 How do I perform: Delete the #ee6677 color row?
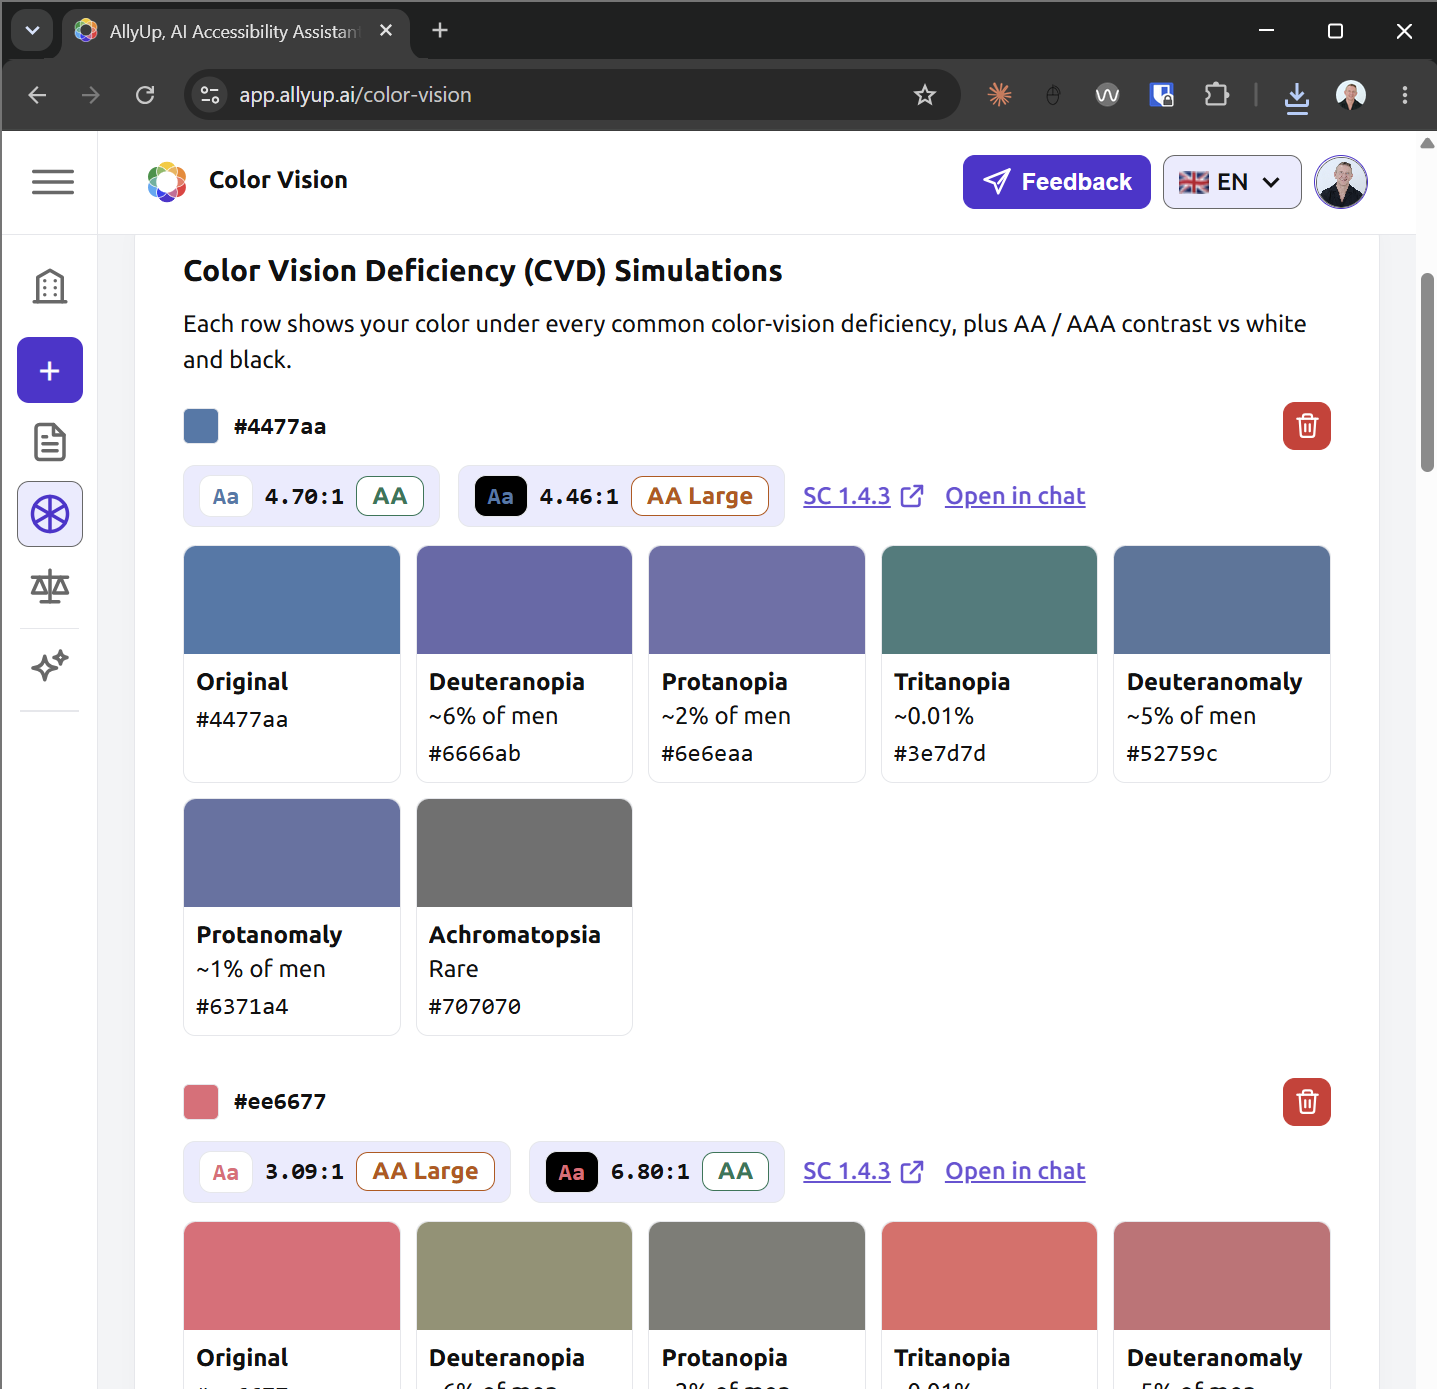click(x=1307, y=1102)
